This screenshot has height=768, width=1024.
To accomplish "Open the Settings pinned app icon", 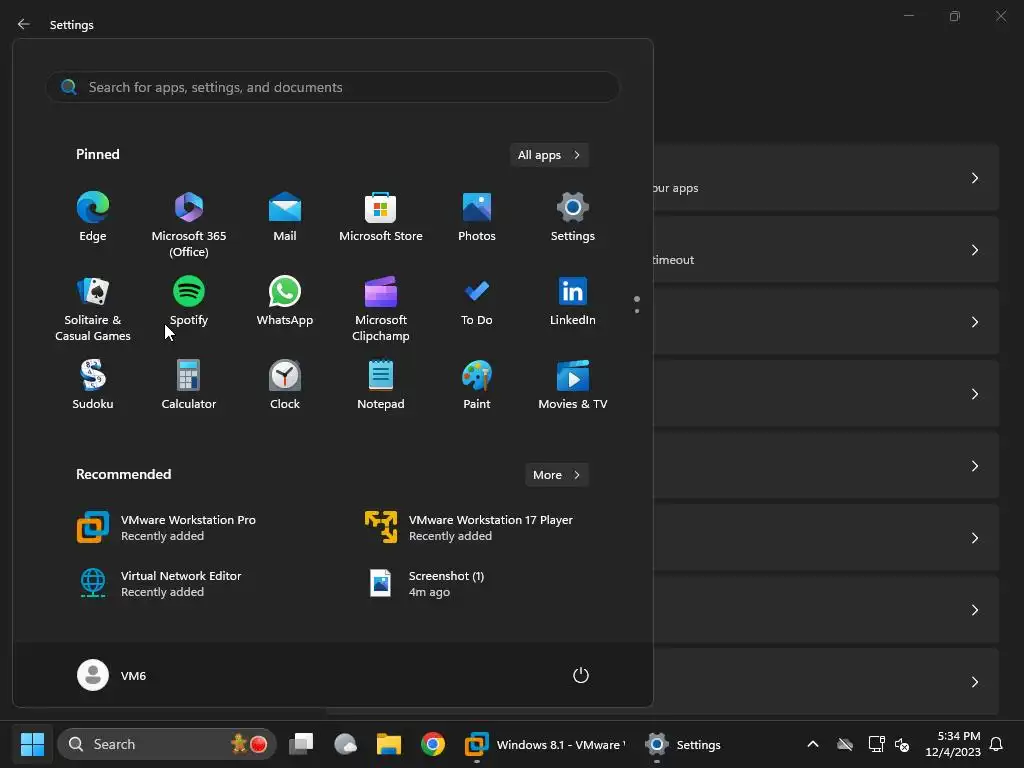I will coord(573,217).
